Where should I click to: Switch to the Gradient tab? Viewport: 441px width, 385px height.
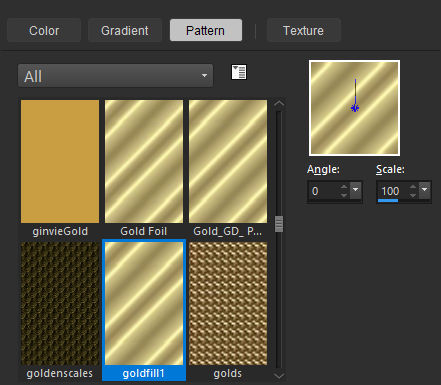tap(125, 30)
